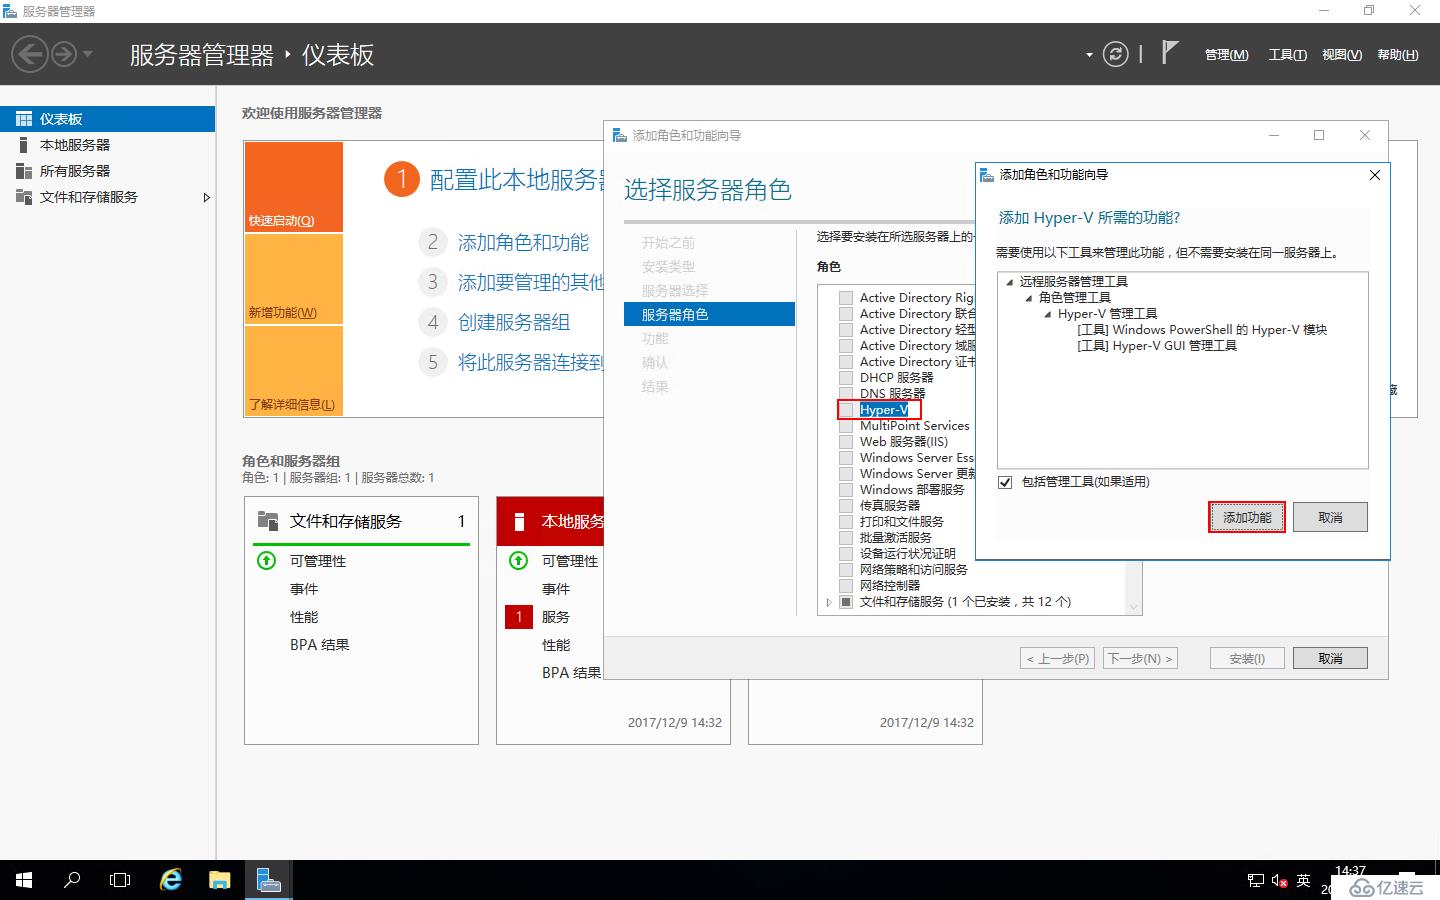Select 仪表板 in the left sidebar

[107, 119]
